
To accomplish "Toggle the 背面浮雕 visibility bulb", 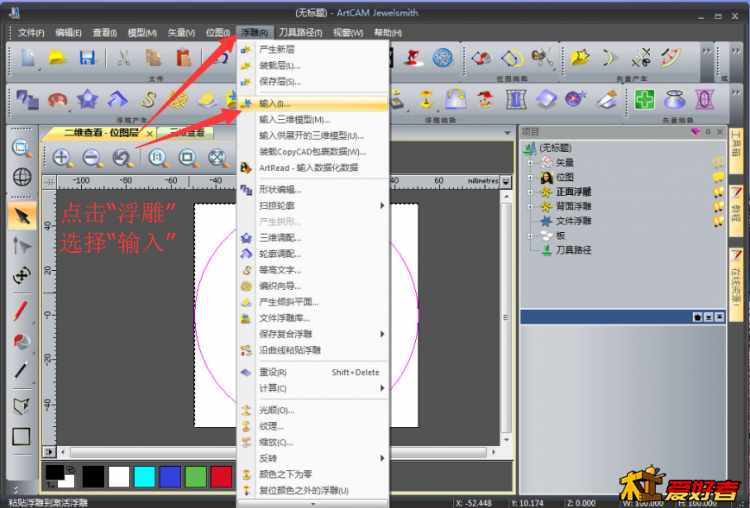I will tap(718, 206).
